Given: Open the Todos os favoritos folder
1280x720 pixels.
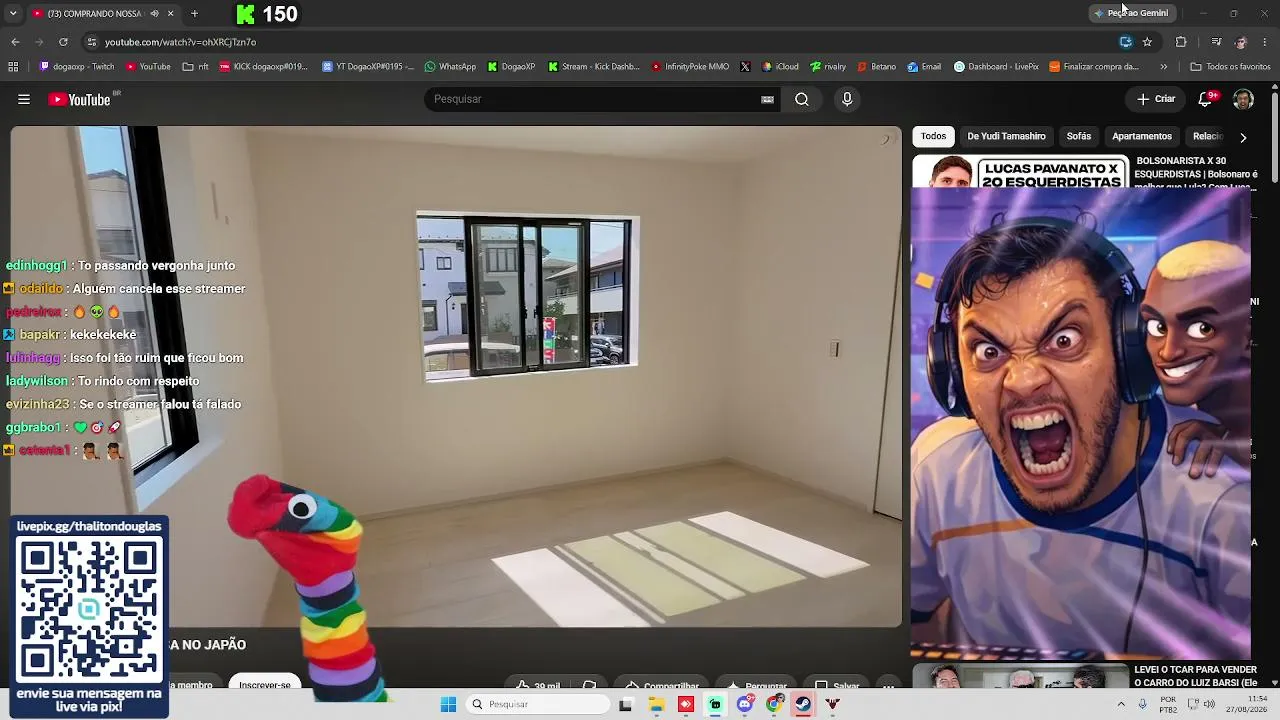Looking at the screenshot, I should tap(1230, 67).
